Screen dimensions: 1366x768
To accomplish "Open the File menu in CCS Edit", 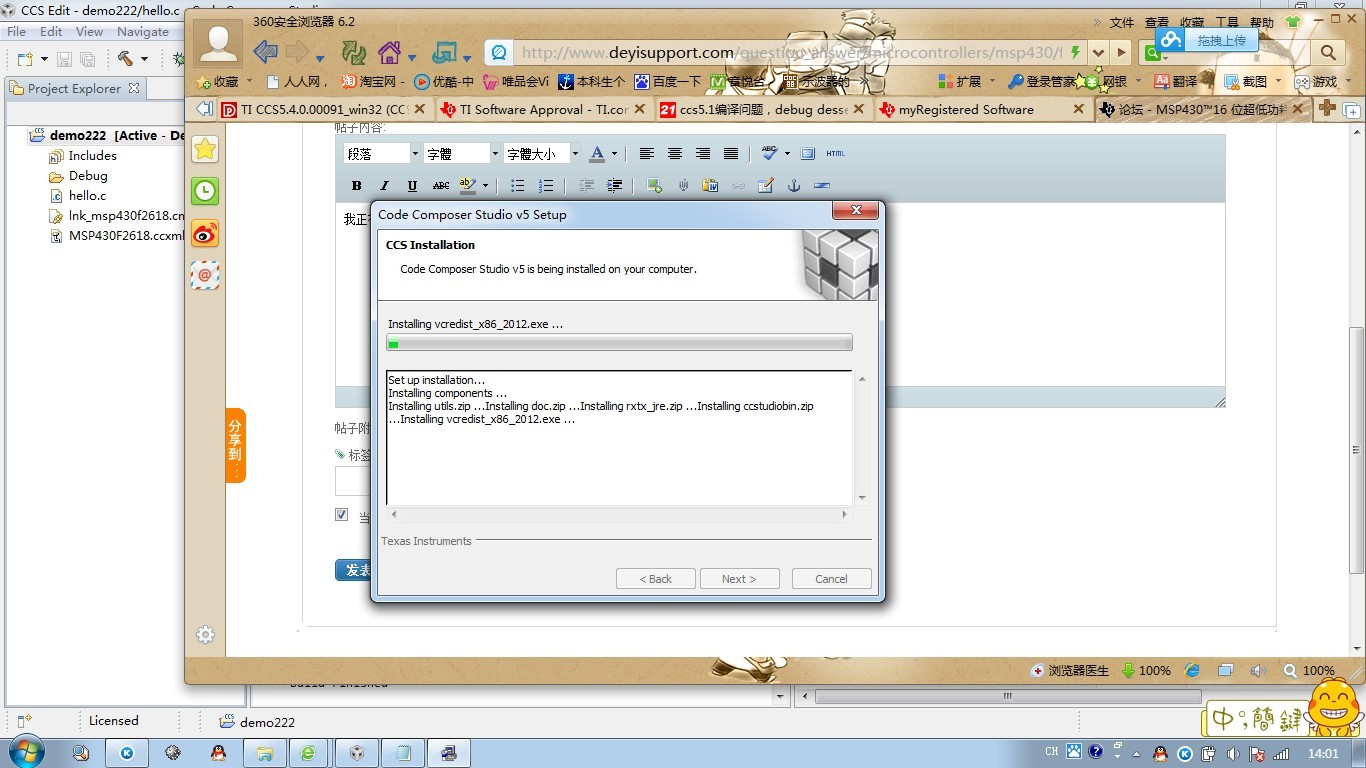I will (16, 32).
